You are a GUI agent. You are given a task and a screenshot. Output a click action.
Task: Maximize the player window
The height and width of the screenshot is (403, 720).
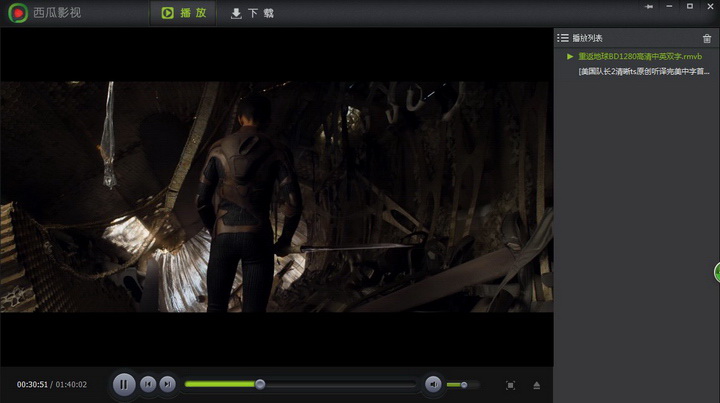tap(688, 6)
